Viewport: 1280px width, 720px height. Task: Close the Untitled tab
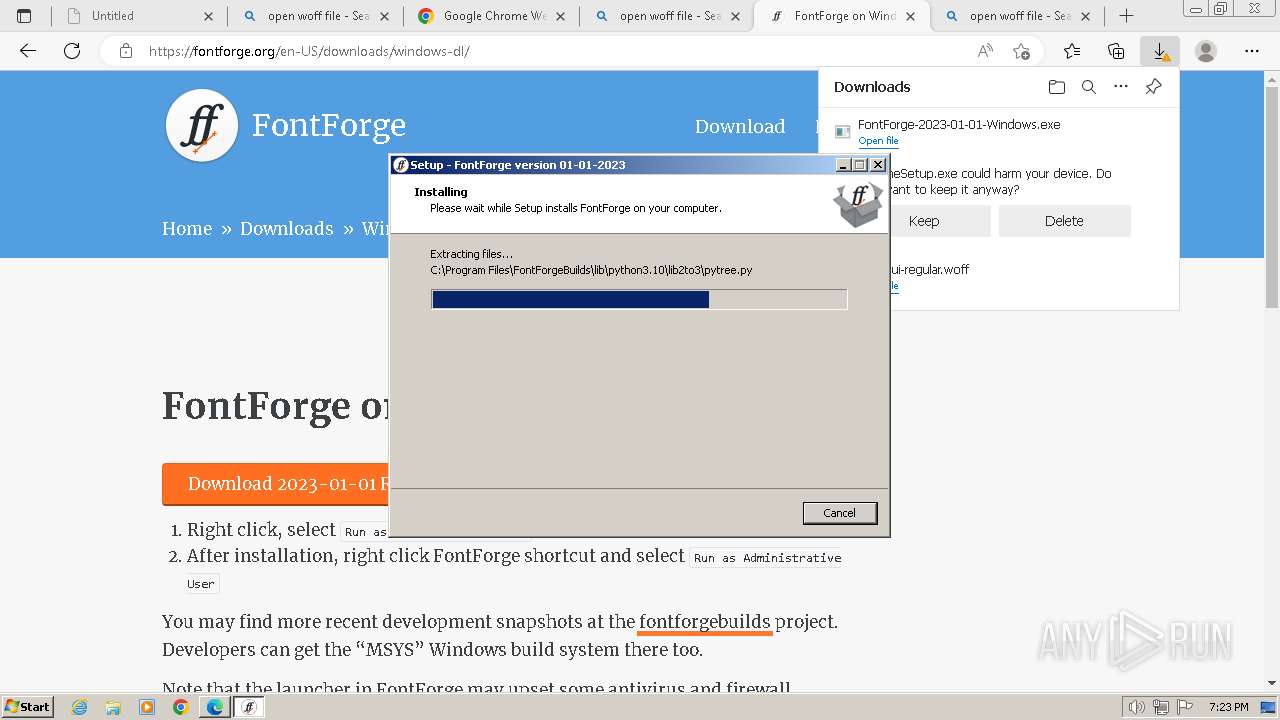coord(208,16)
